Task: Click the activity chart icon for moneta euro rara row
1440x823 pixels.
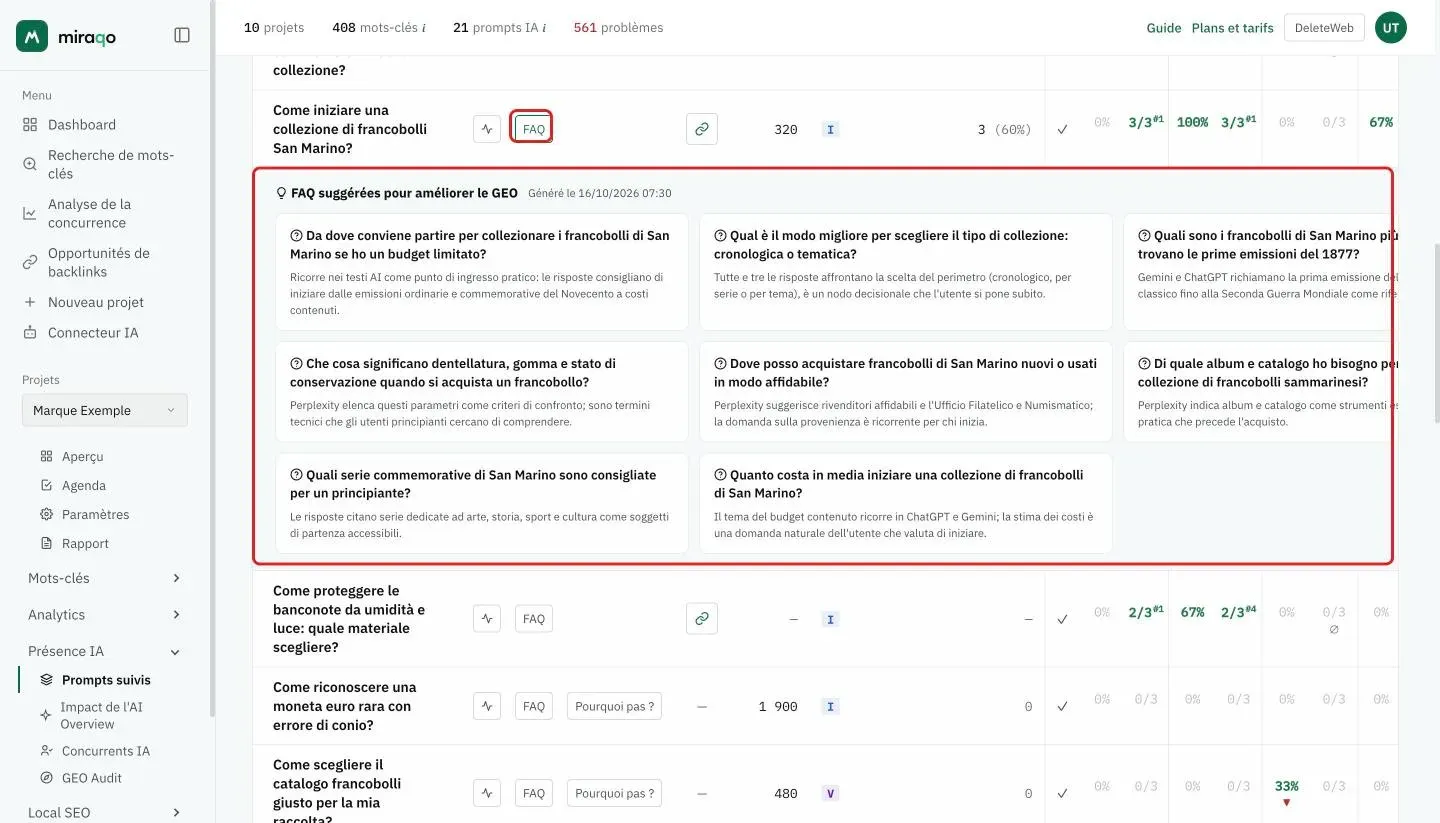Action: click(487, 706)
